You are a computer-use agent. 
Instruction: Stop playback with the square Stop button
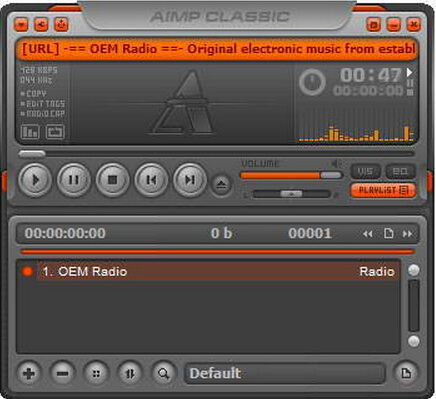pos(112,180)
